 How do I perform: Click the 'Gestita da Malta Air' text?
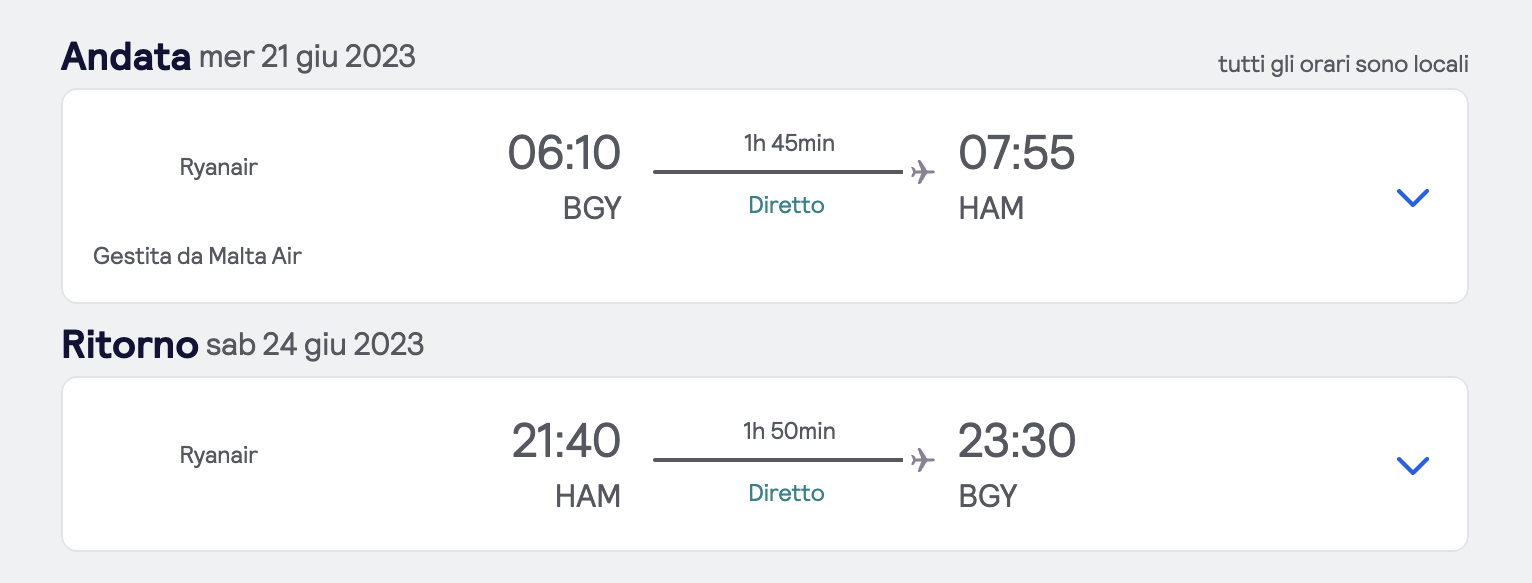(x=197, y=257)
